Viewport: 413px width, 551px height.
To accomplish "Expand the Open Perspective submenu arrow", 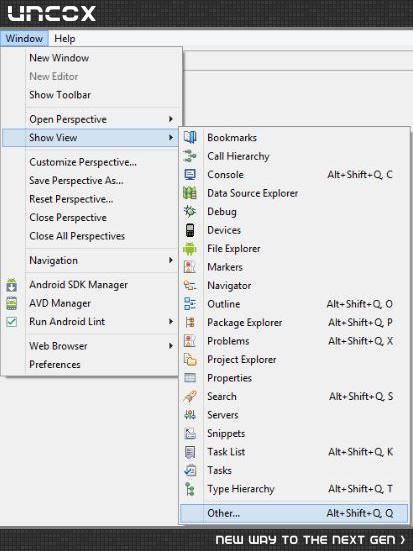I will [x=170, y=119].
